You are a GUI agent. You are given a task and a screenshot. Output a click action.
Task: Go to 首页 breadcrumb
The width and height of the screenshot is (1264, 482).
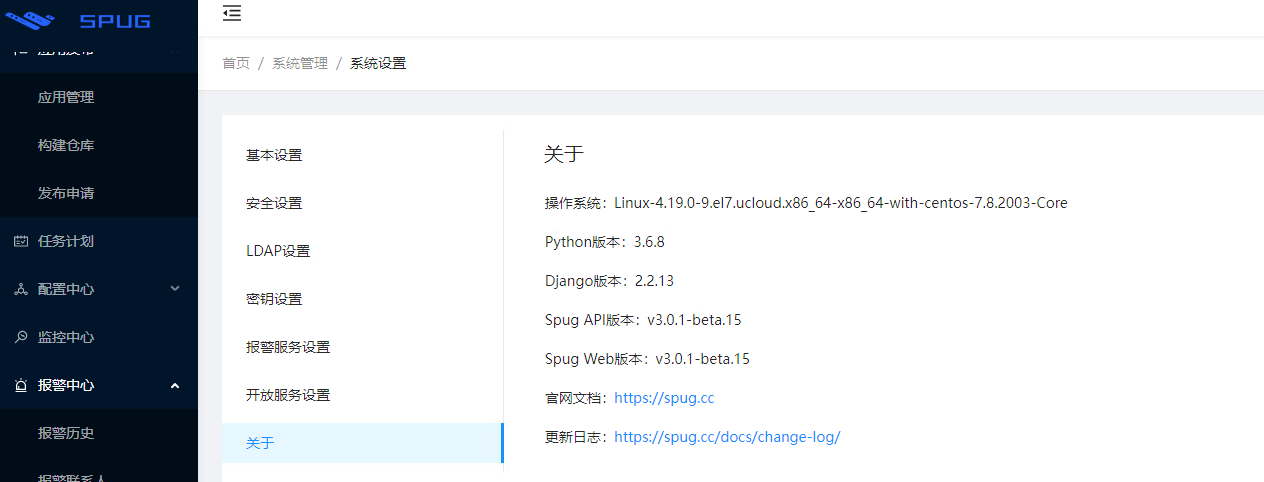tap(236, 63)
